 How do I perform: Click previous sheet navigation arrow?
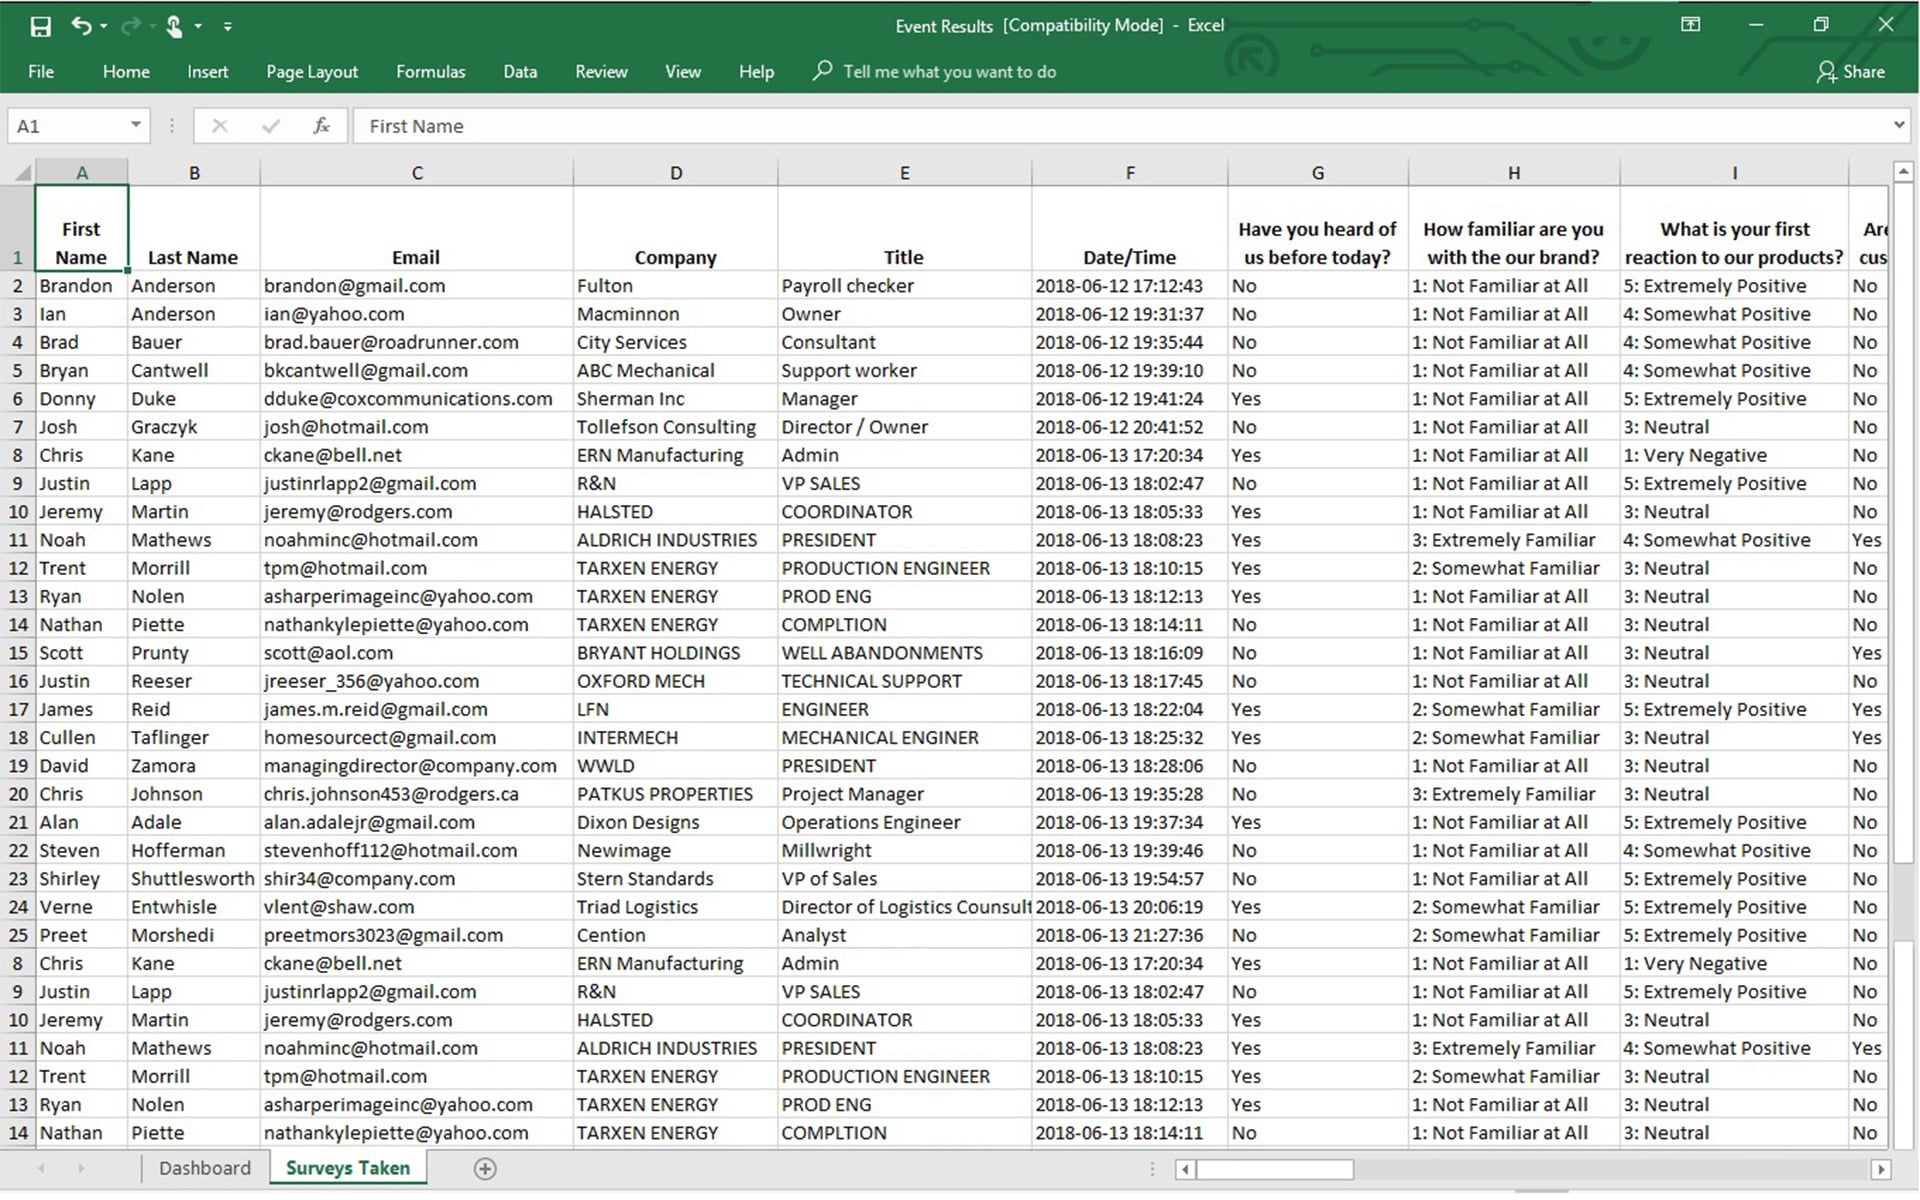41,1169
